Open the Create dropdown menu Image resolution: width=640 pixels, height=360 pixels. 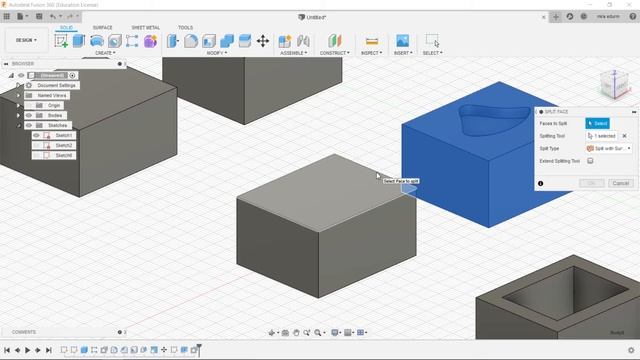[105, 53]
